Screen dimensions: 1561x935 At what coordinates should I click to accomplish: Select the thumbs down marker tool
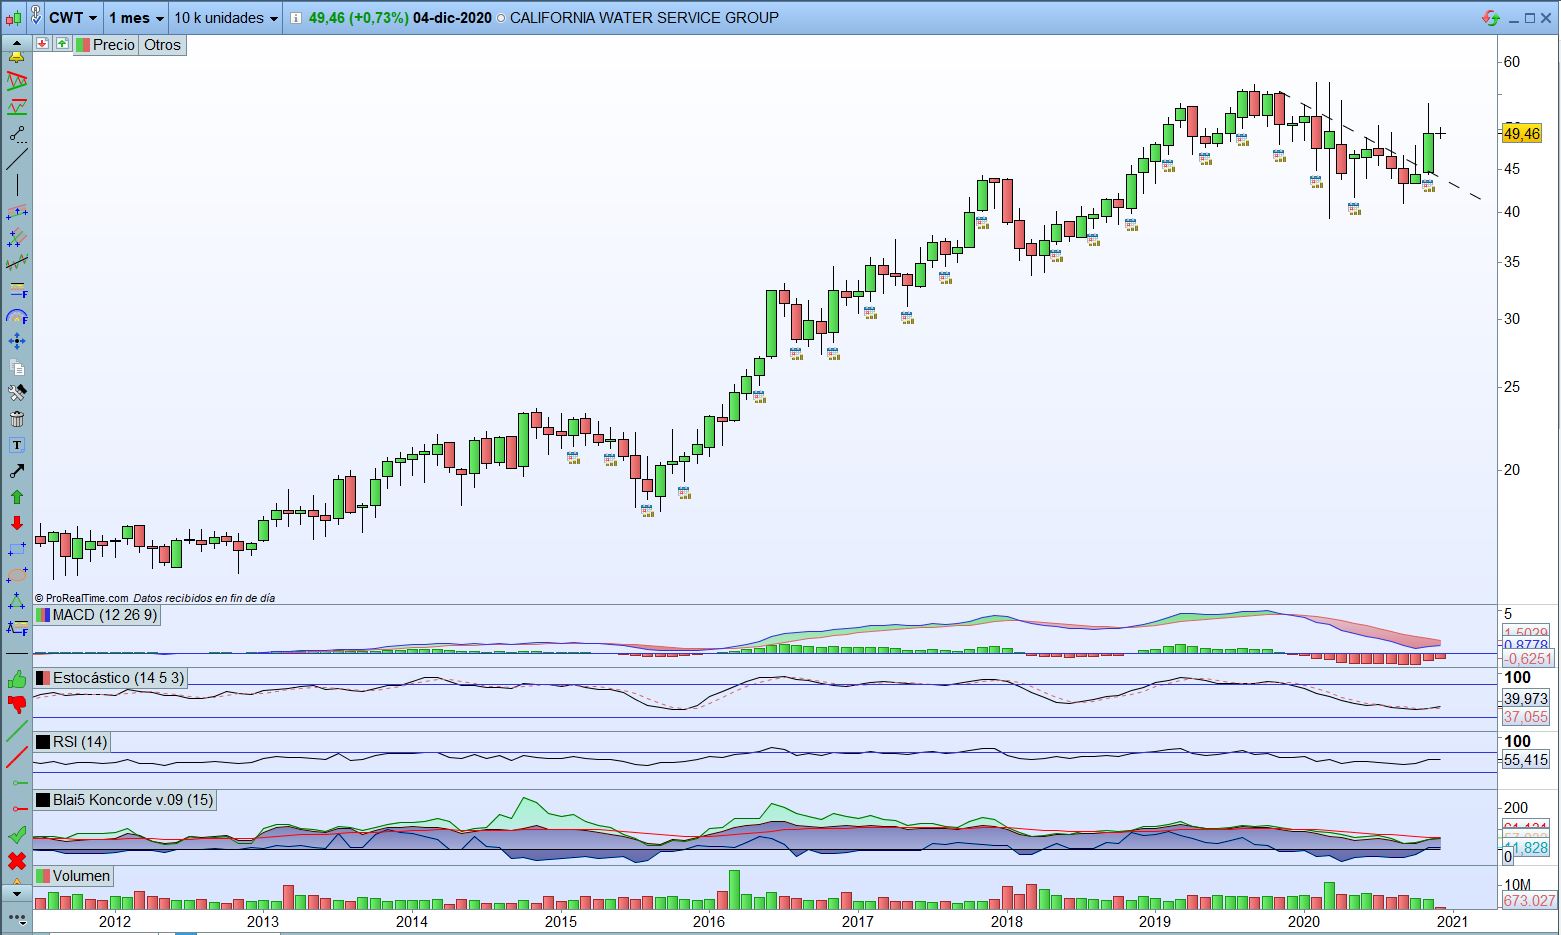[x=16, y=705]
